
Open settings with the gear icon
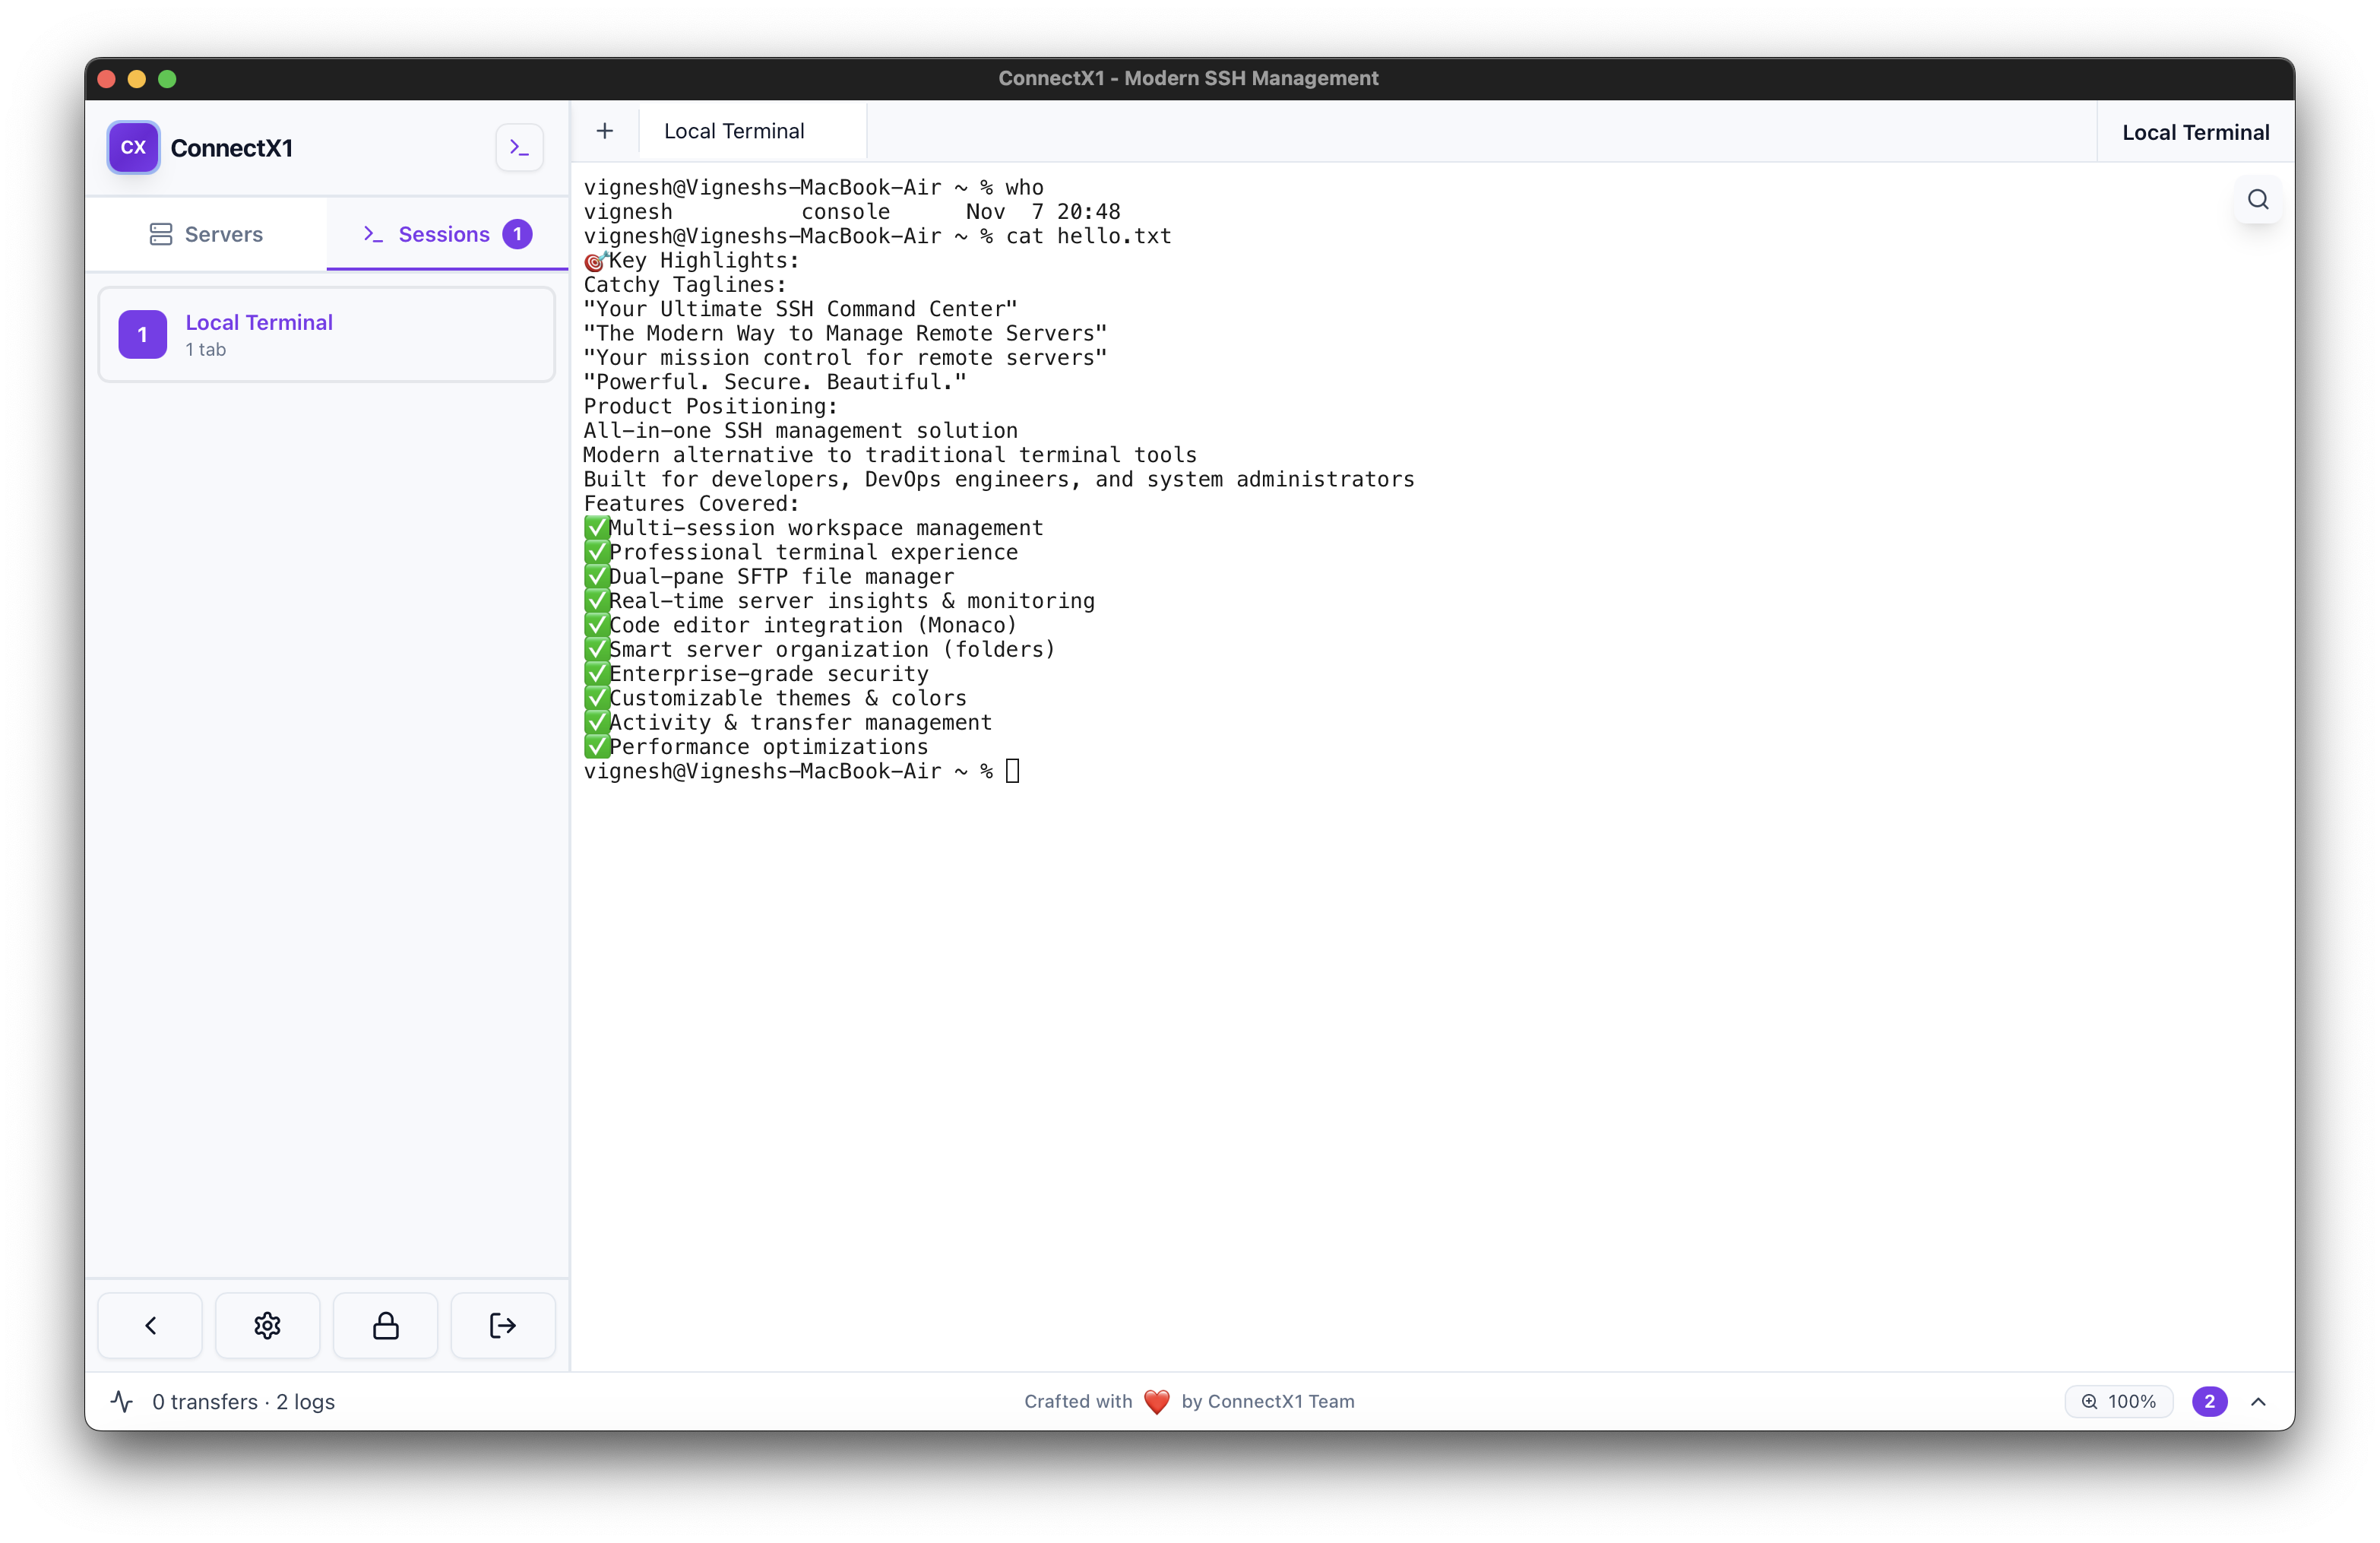click(267, 1325)
